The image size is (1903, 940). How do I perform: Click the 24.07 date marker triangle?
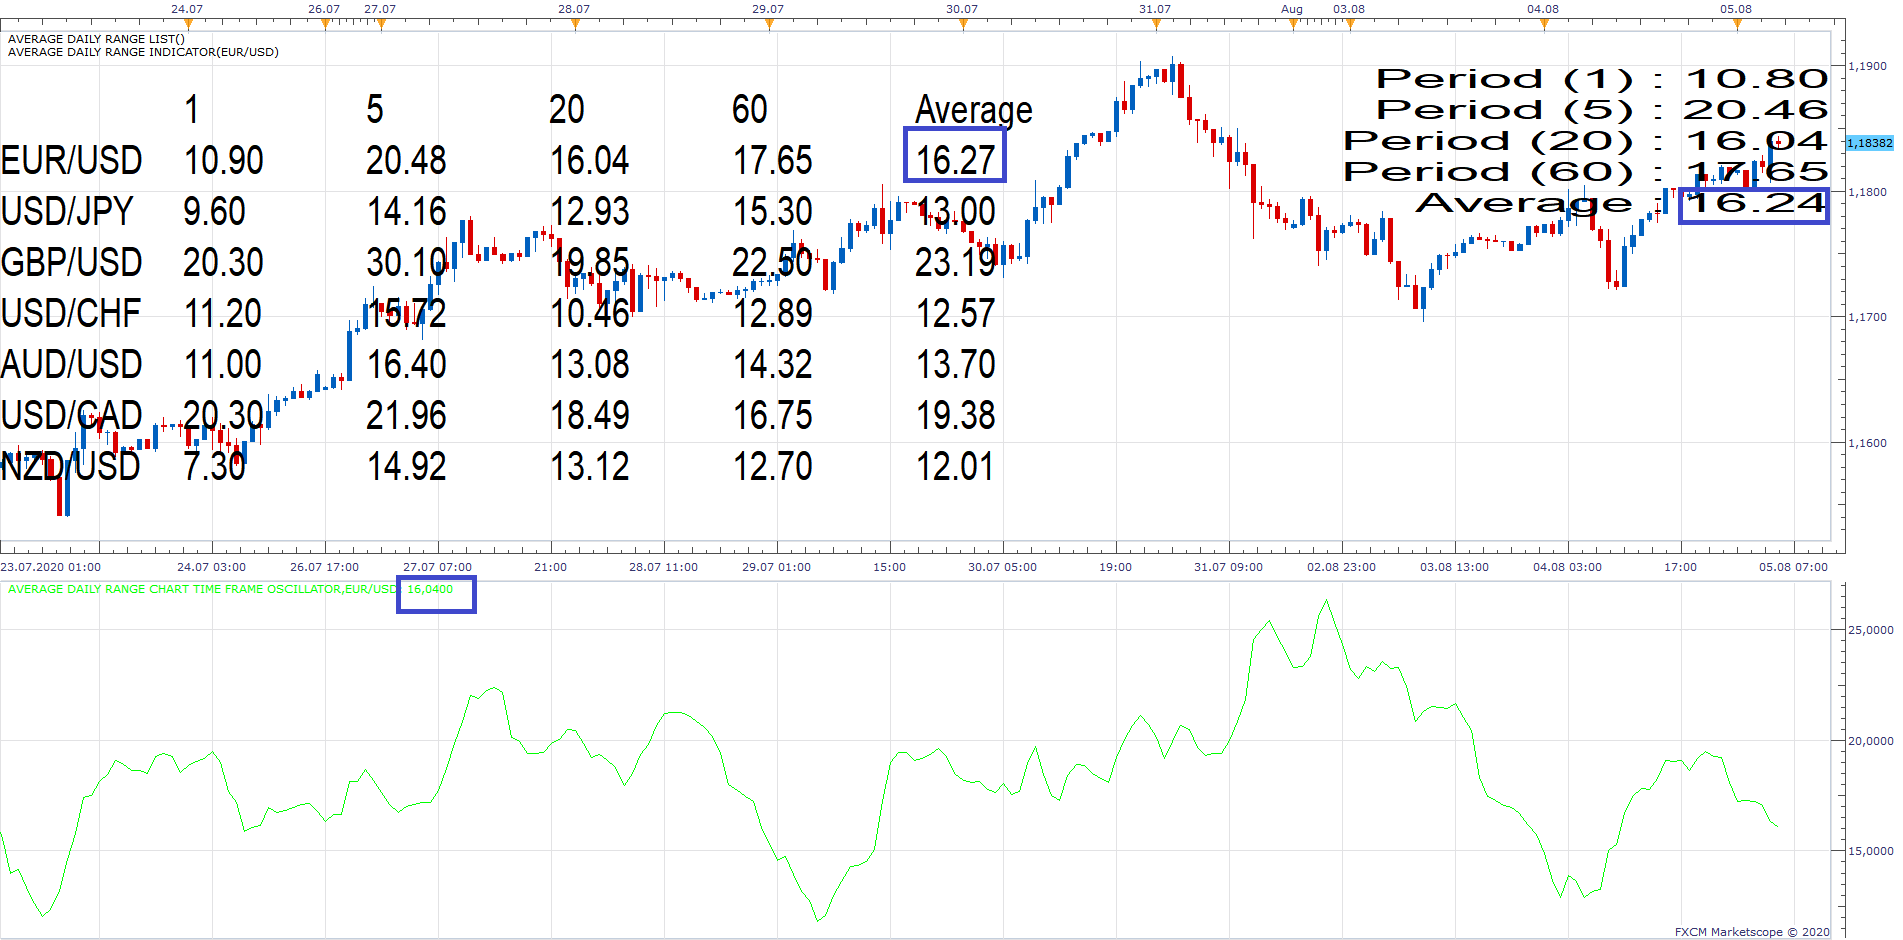click(x=187, y=23)
